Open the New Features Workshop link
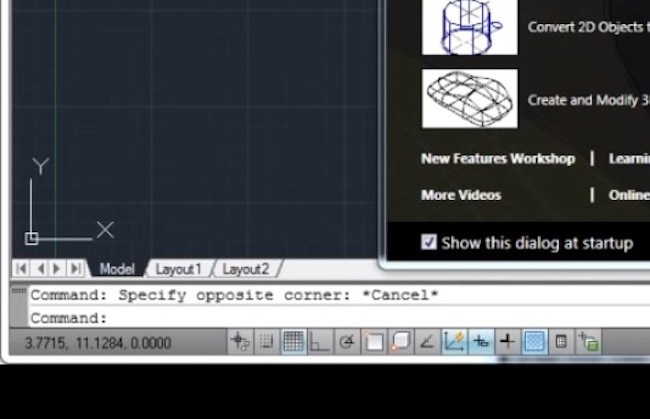 click(497, 159)
